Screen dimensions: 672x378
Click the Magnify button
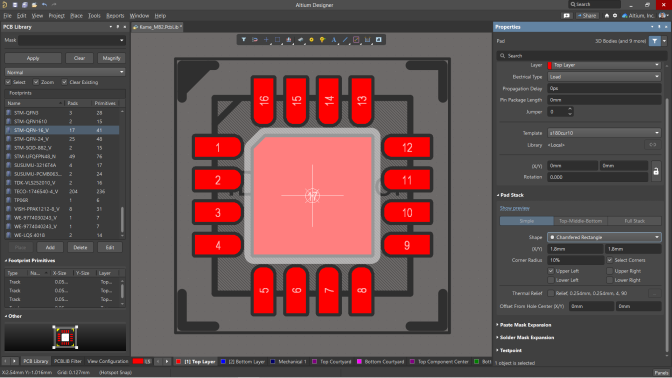111,58
